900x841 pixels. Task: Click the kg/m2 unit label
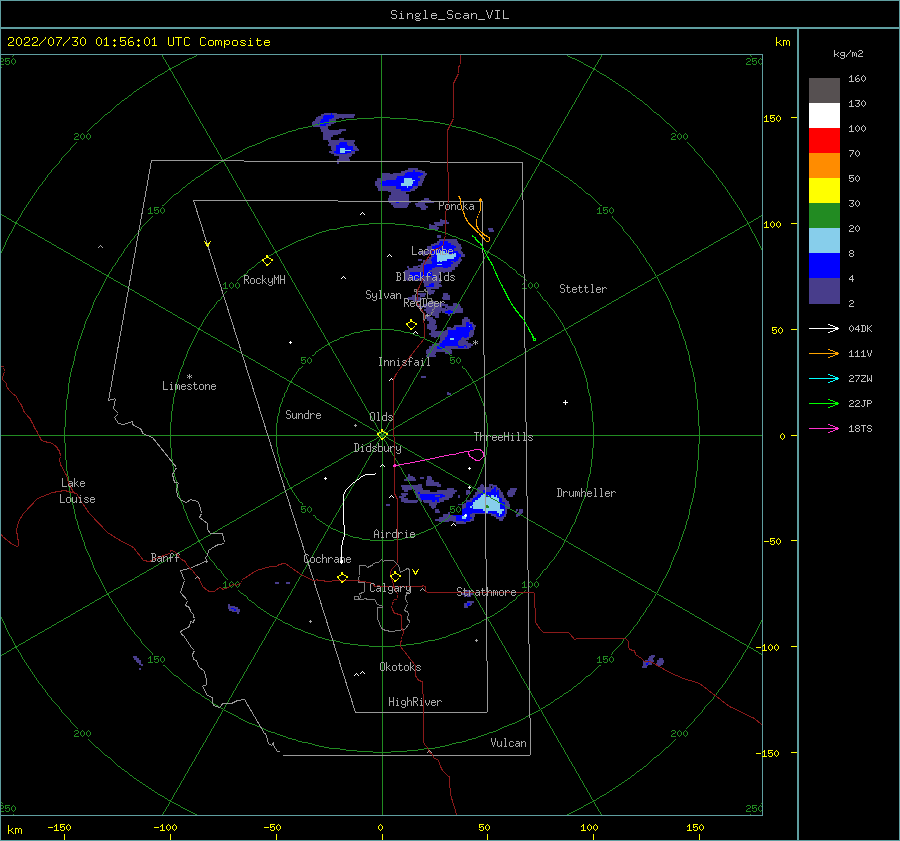pyautogui.click(x=848, y=54)
